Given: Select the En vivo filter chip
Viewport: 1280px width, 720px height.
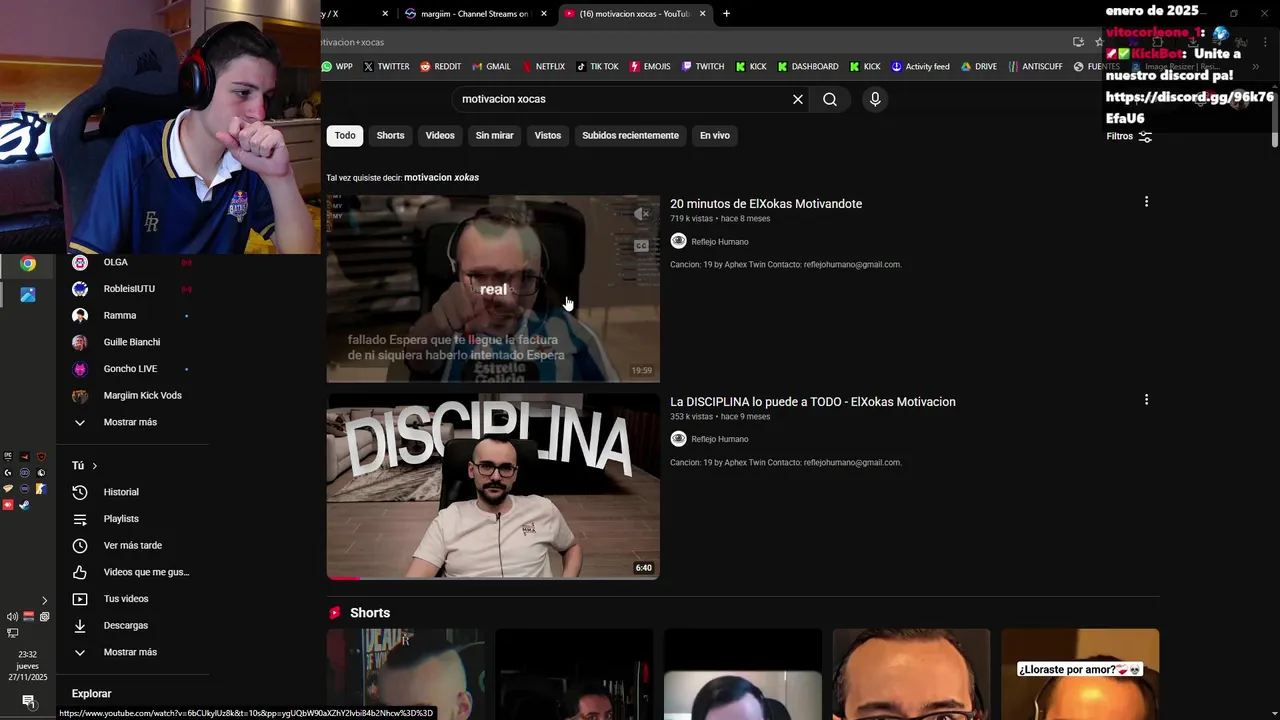Looking at the screenshot, I should 714,136.
